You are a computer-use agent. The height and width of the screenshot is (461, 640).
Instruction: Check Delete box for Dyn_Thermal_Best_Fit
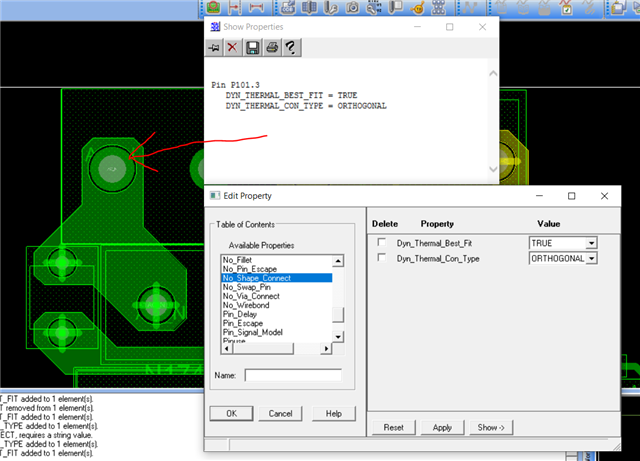[381, 243]
